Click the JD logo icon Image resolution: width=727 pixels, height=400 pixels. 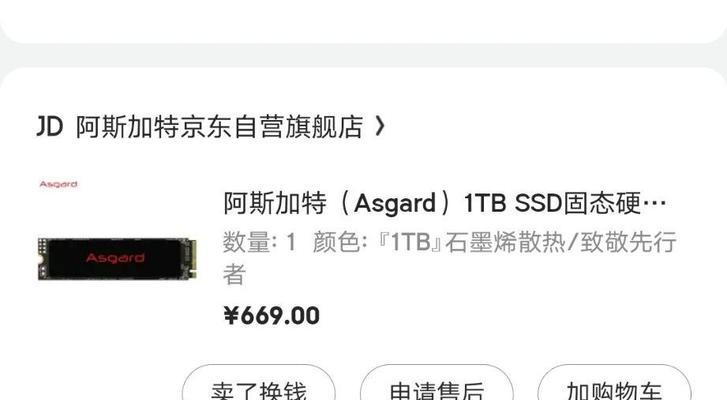(x=49, y=127)
